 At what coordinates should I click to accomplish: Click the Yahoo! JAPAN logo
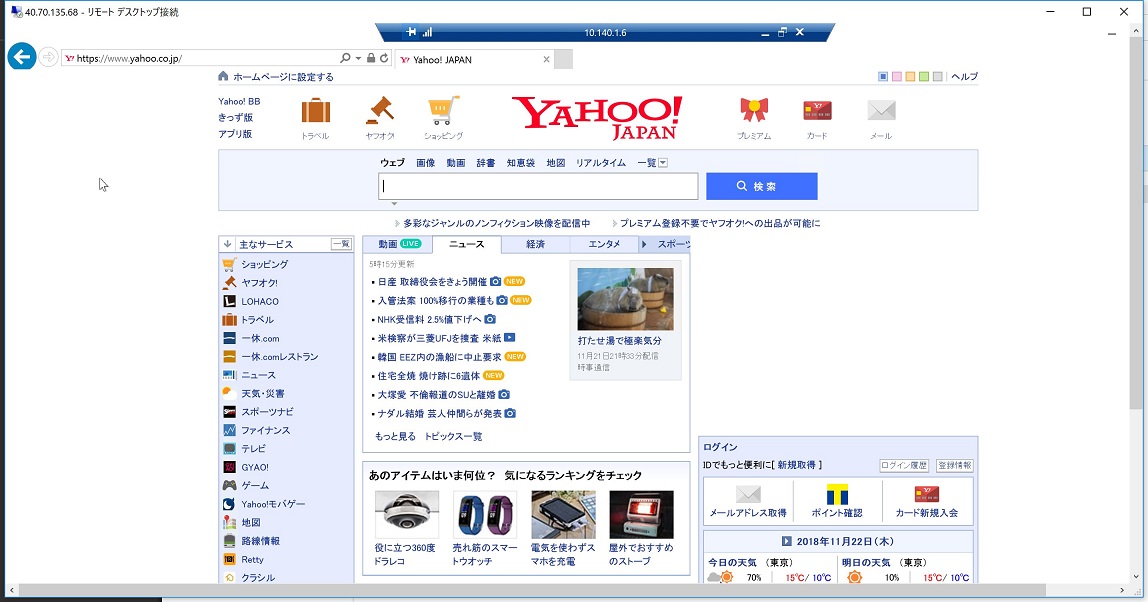click(x=597, y=117)
